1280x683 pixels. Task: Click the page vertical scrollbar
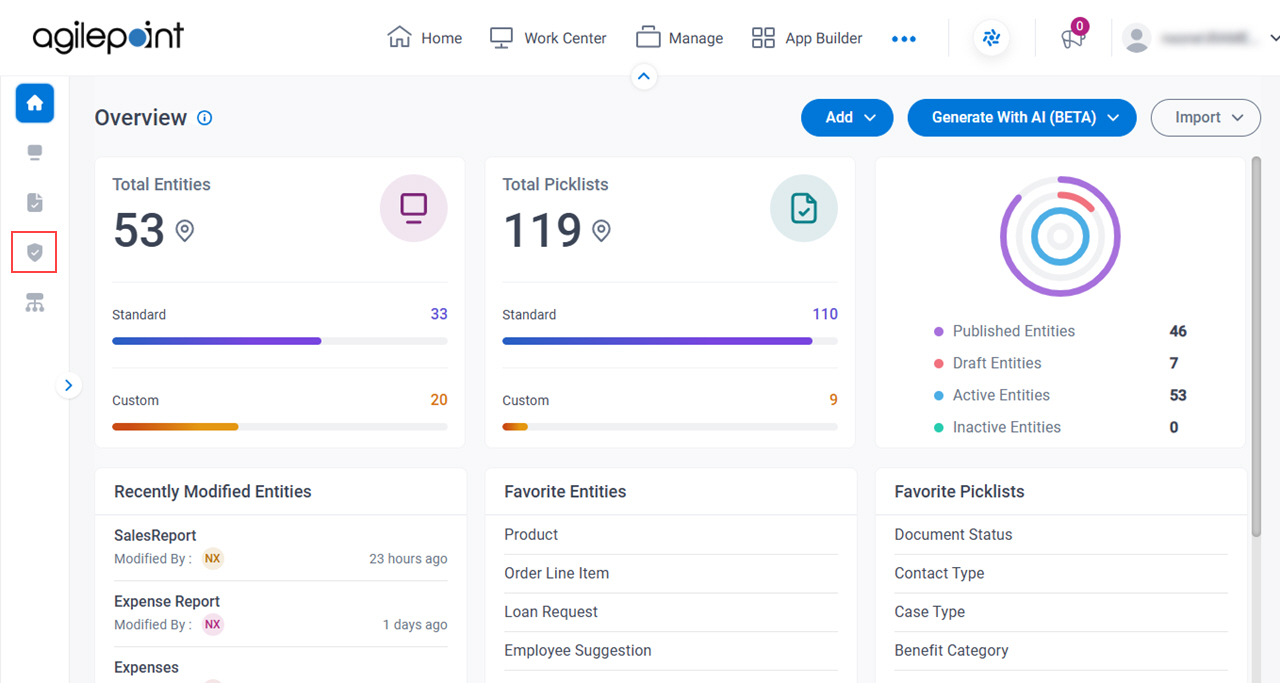1257,345
